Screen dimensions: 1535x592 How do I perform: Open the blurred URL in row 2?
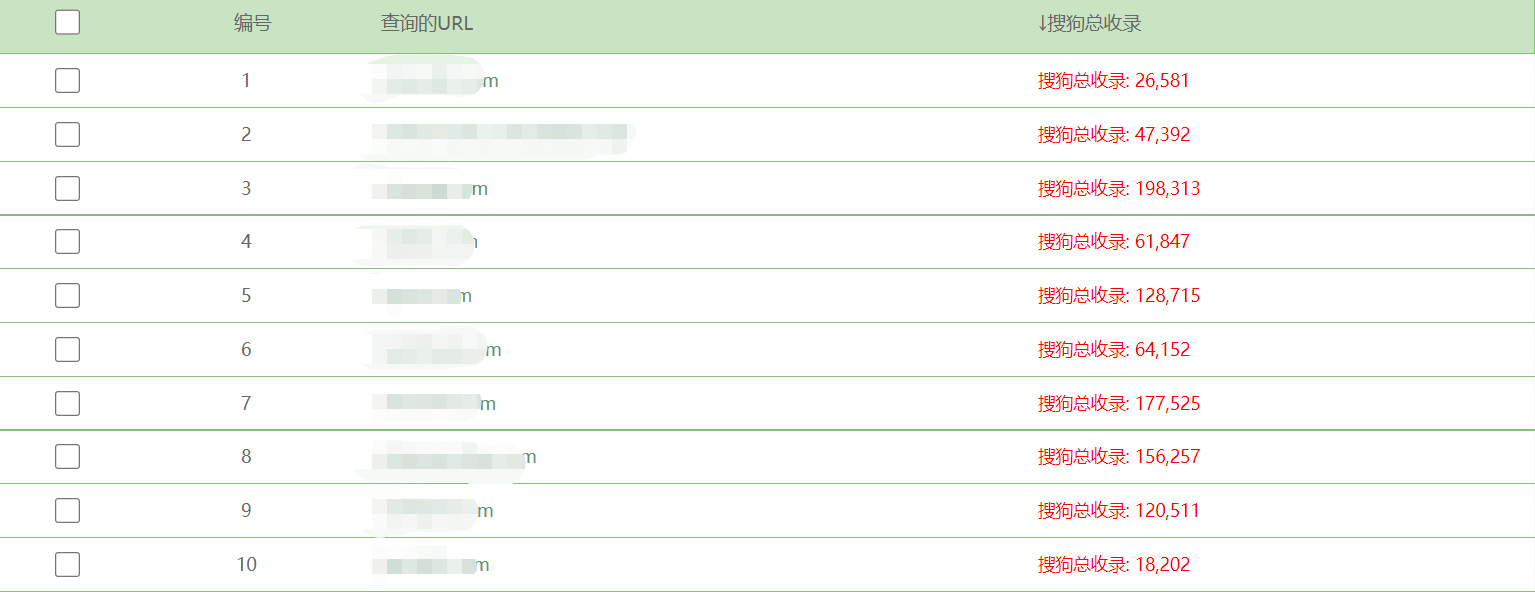(503, 134)
